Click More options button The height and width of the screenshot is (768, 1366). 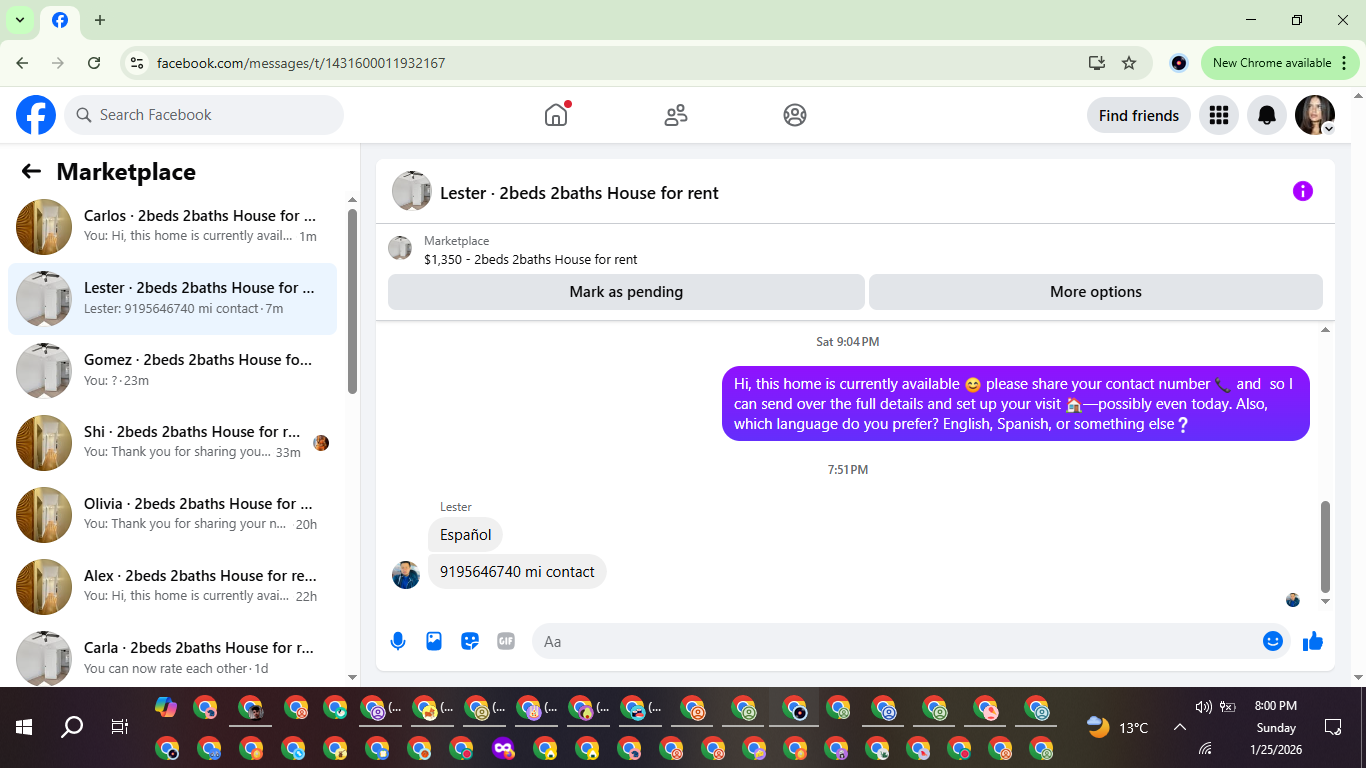1095,292
